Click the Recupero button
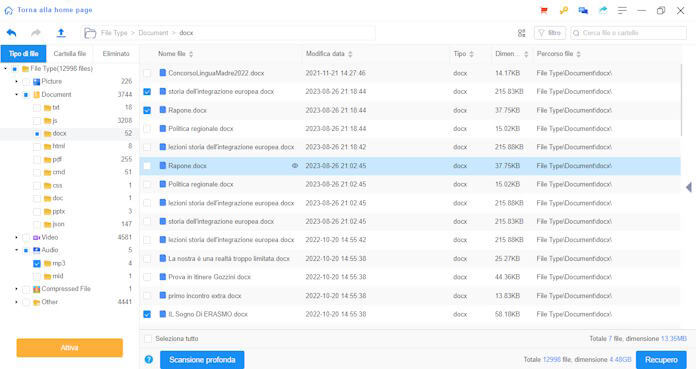The image size is (696, 369). point(661,360)
